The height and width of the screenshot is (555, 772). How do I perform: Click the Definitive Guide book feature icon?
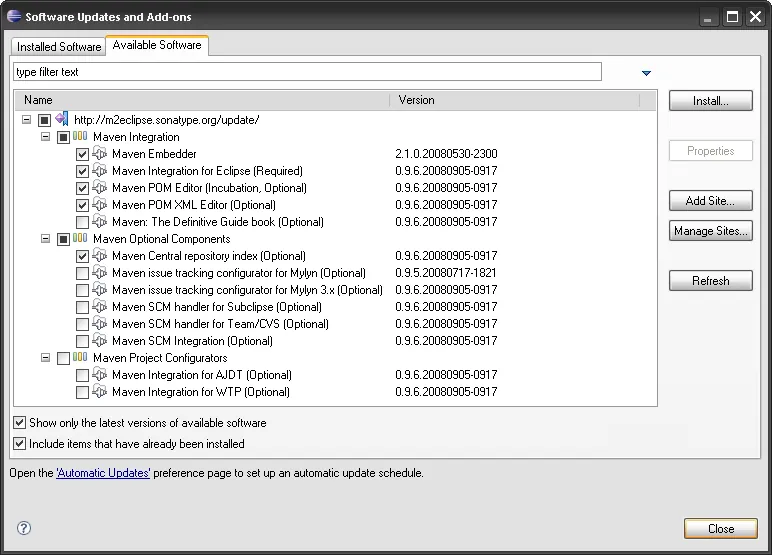[99, 221]
